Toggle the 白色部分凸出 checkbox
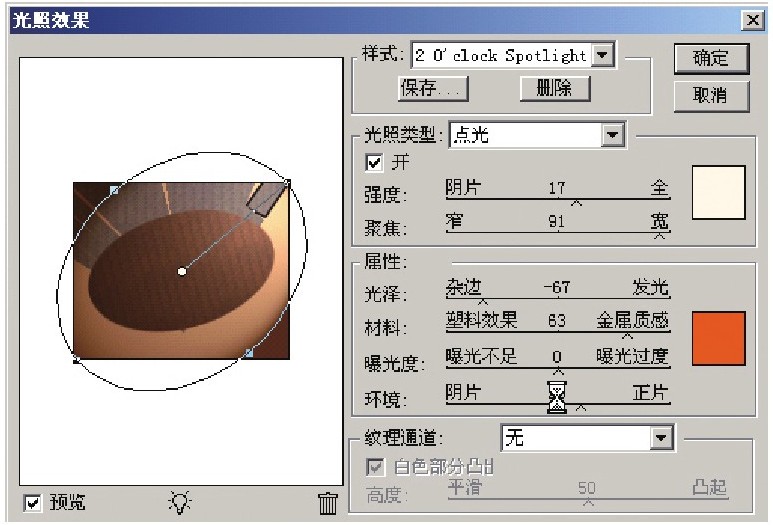This screenshot has width=773, height=525. (x=375, y=467)
